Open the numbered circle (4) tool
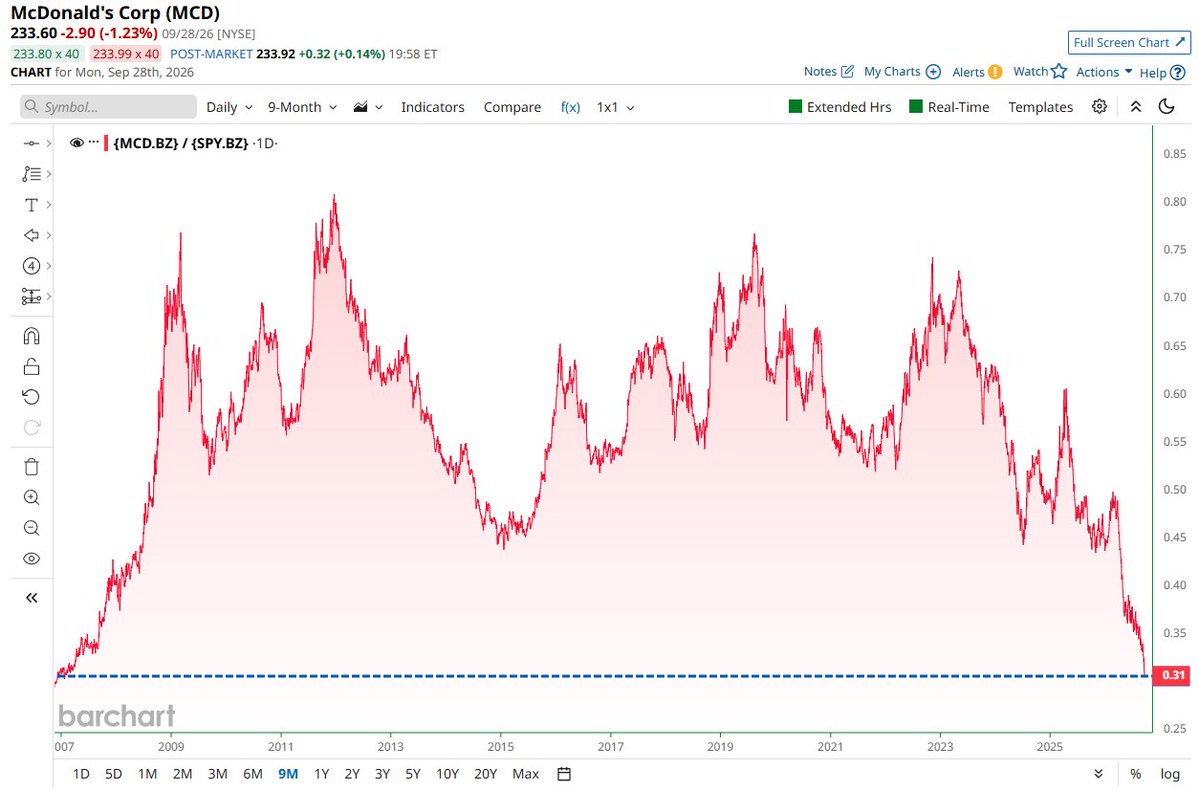The image size is (1199, 790). (31, 266)
